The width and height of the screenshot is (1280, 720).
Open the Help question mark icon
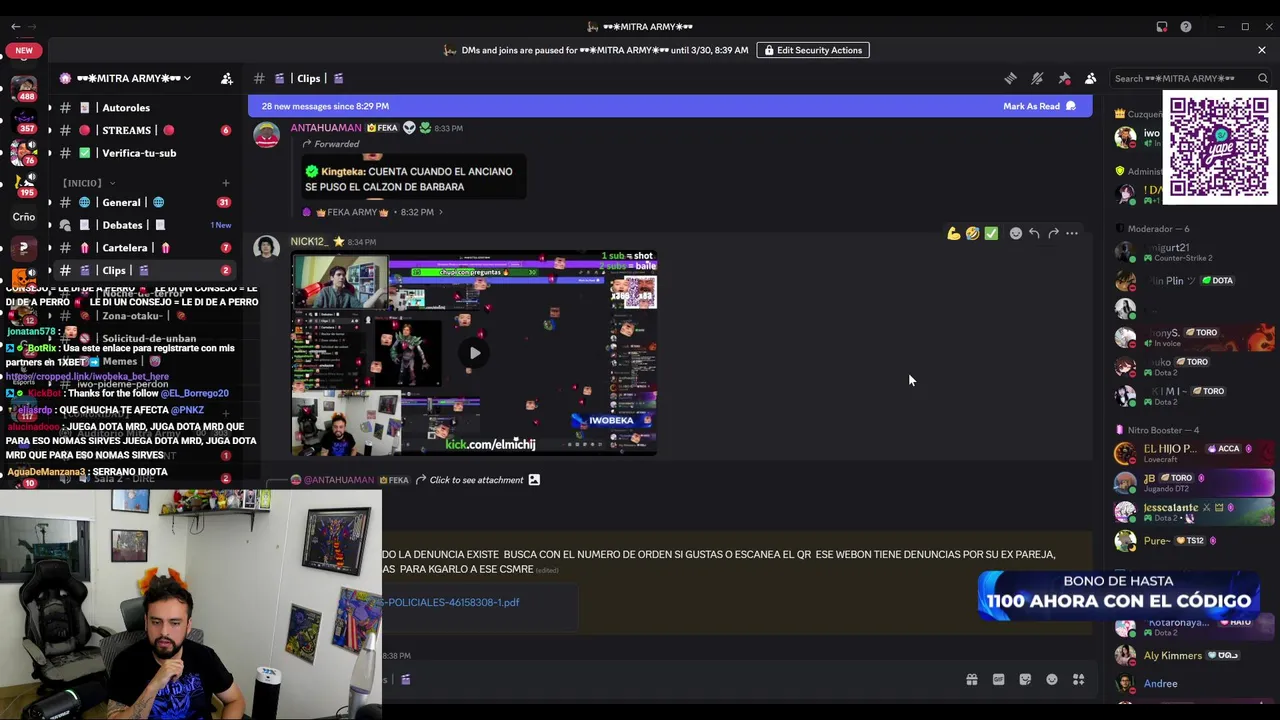[1186, 27]
